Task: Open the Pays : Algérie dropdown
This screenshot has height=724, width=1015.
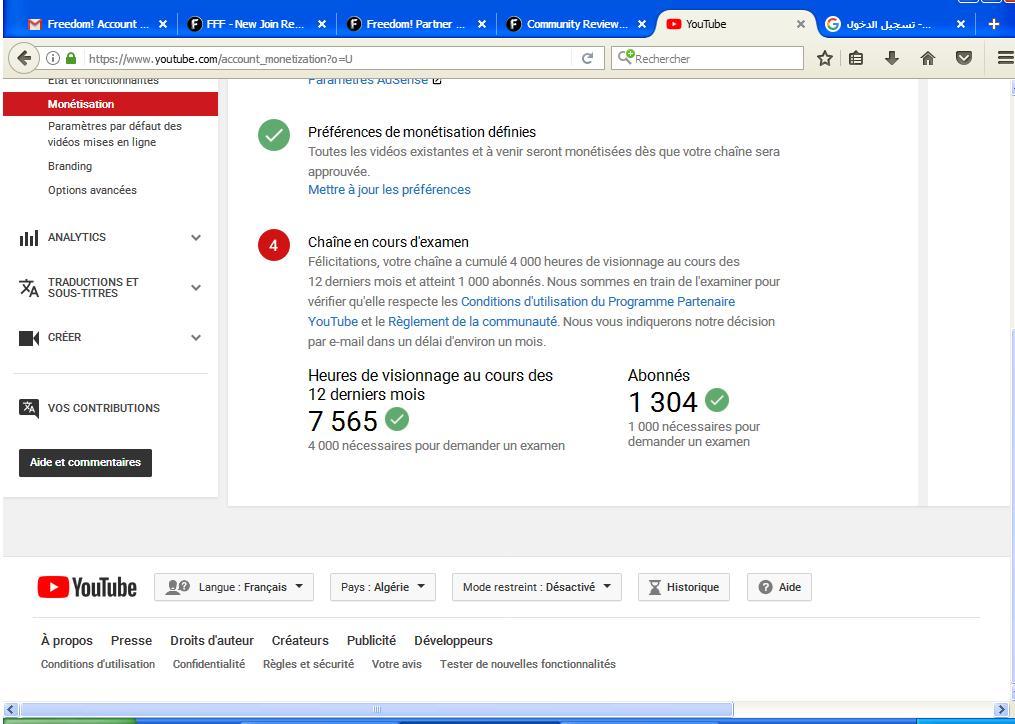Action: (383, 587)
